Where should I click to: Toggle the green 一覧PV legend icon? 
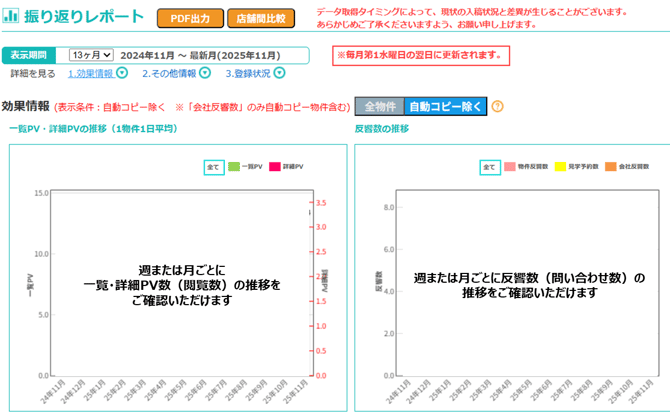(x=234, y=167)
